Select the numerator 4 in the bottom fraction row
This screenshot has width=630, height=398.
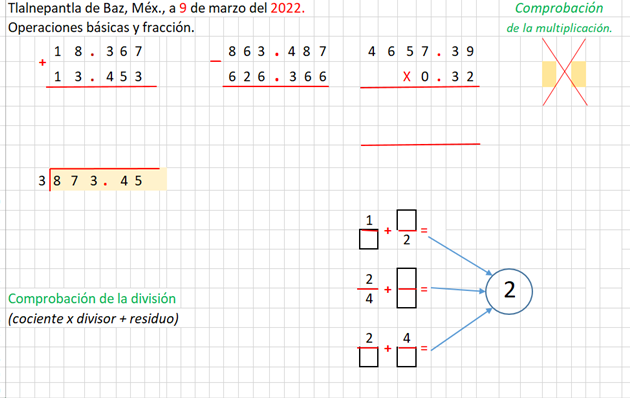407,338
